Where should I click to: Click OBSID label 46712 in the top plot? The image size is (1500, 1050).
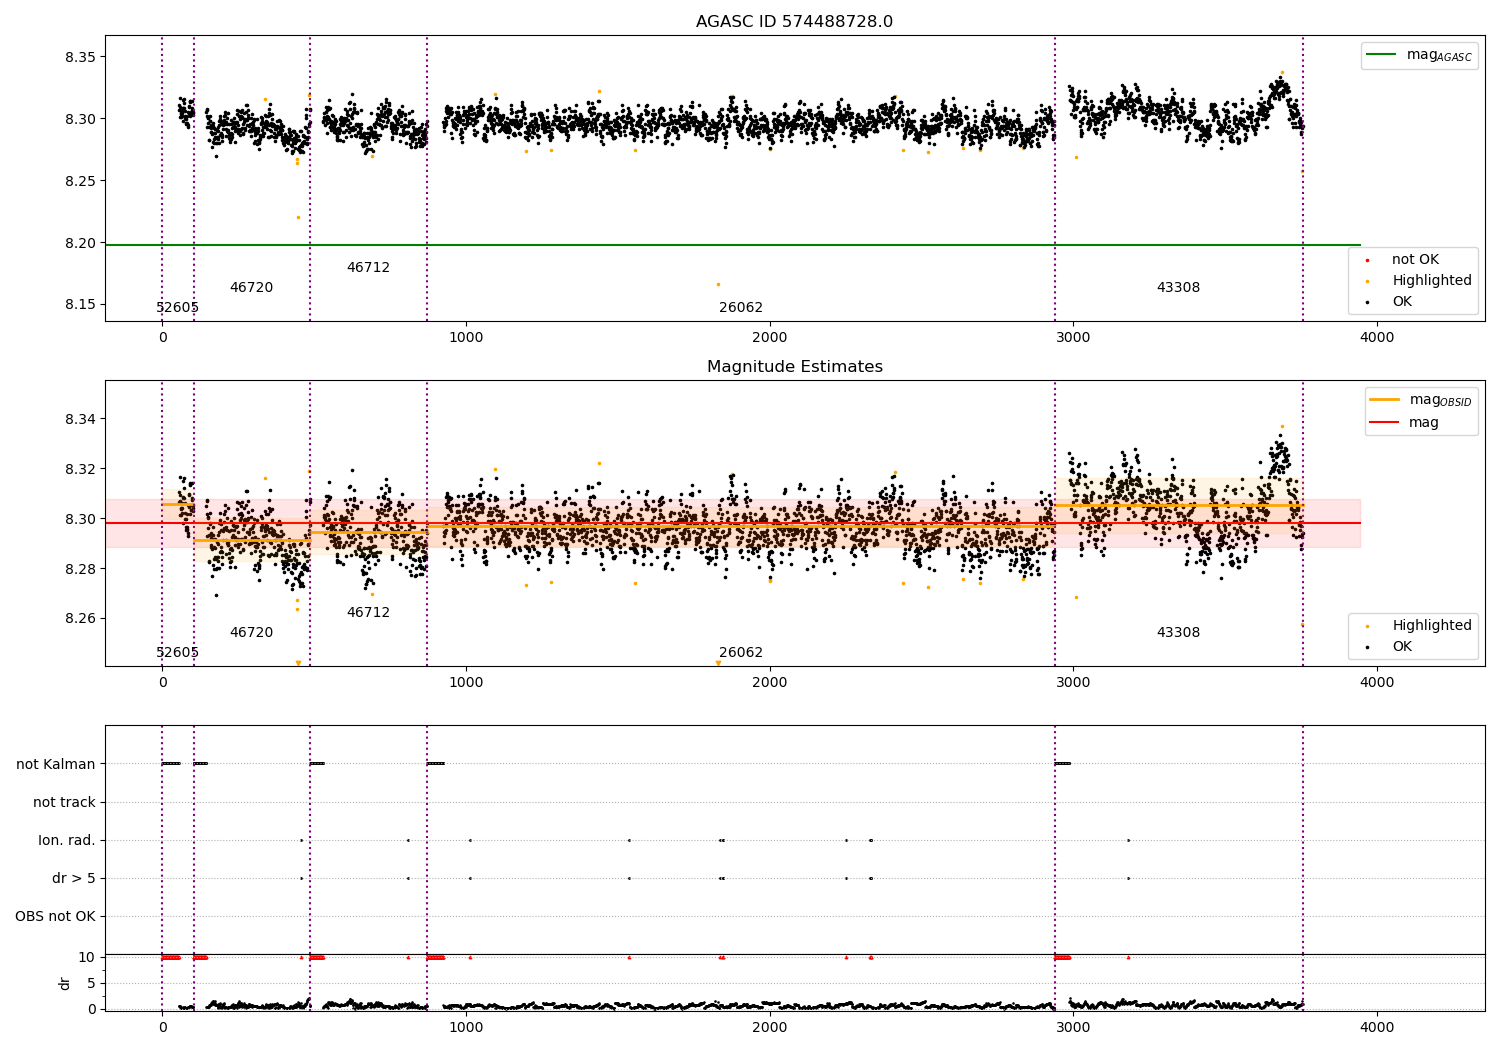click(x=368, y=268)
